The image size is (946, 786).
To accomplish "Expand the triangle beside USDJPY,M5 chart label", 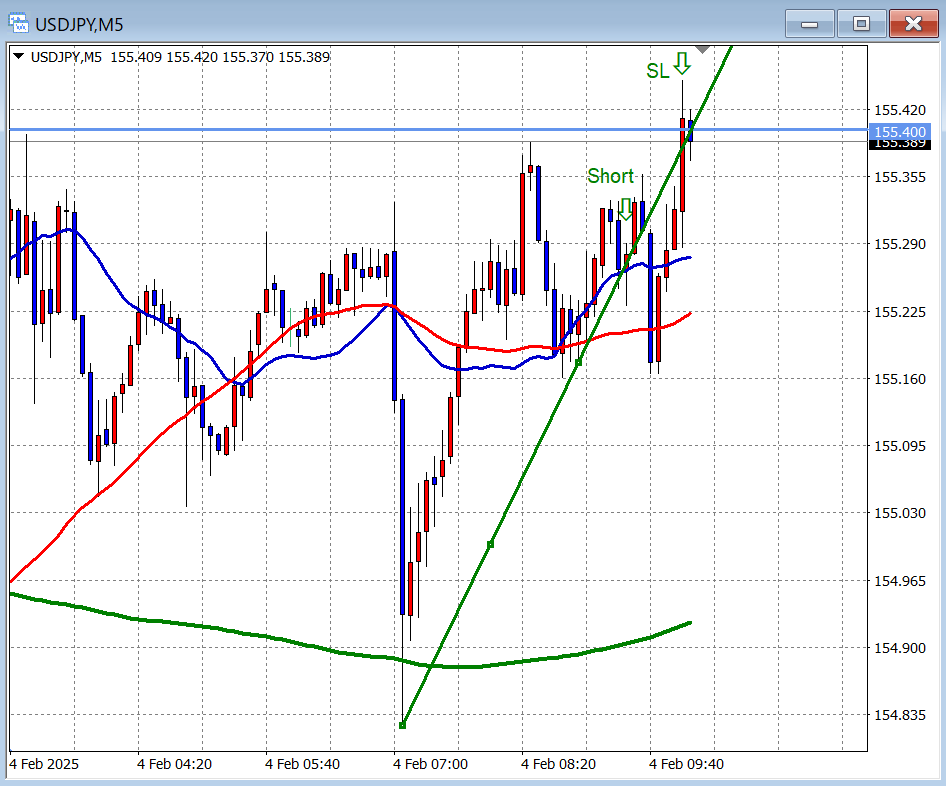I will (19, 57).
